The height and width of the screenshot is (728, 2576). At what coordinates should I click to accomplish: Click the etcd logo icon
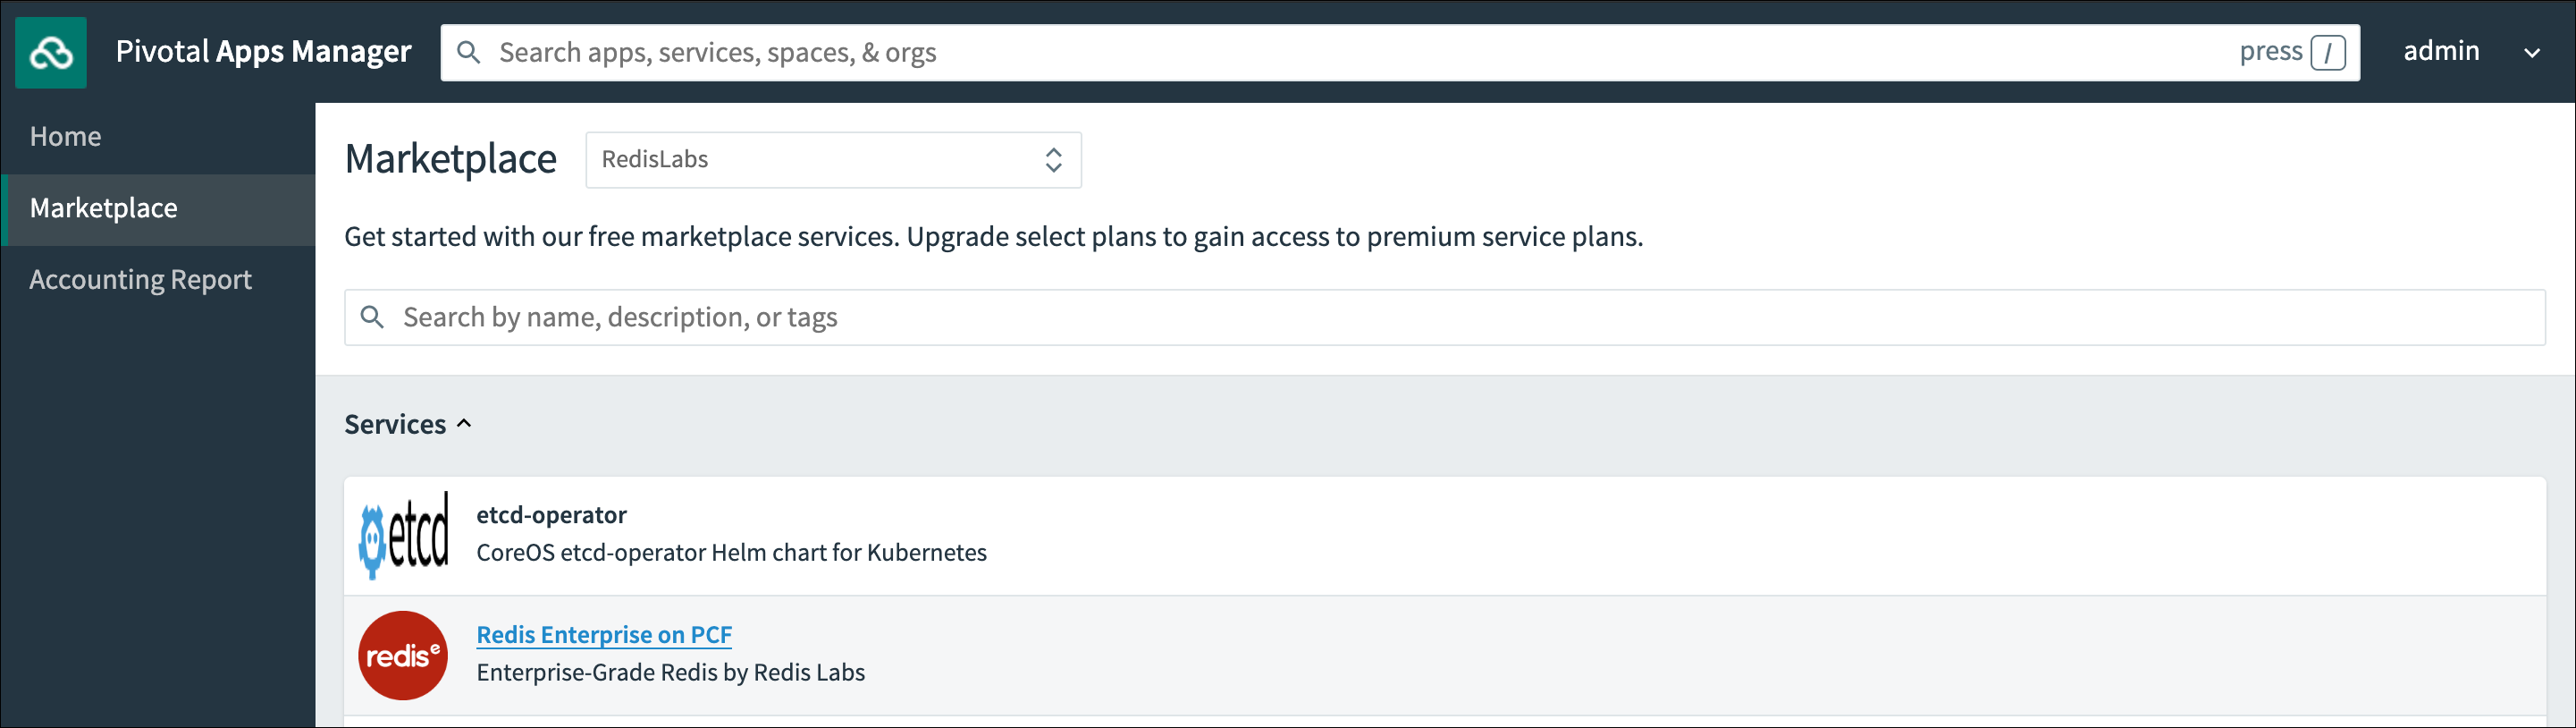(x=404, y=535)
